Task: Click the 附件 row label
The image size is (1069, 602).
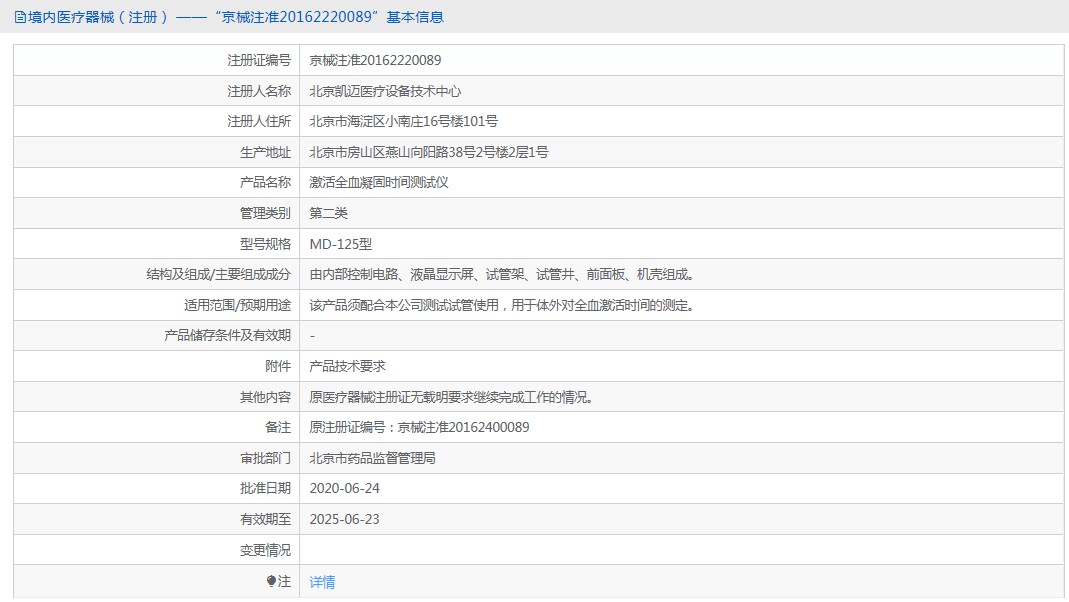Action: point(278,366)
